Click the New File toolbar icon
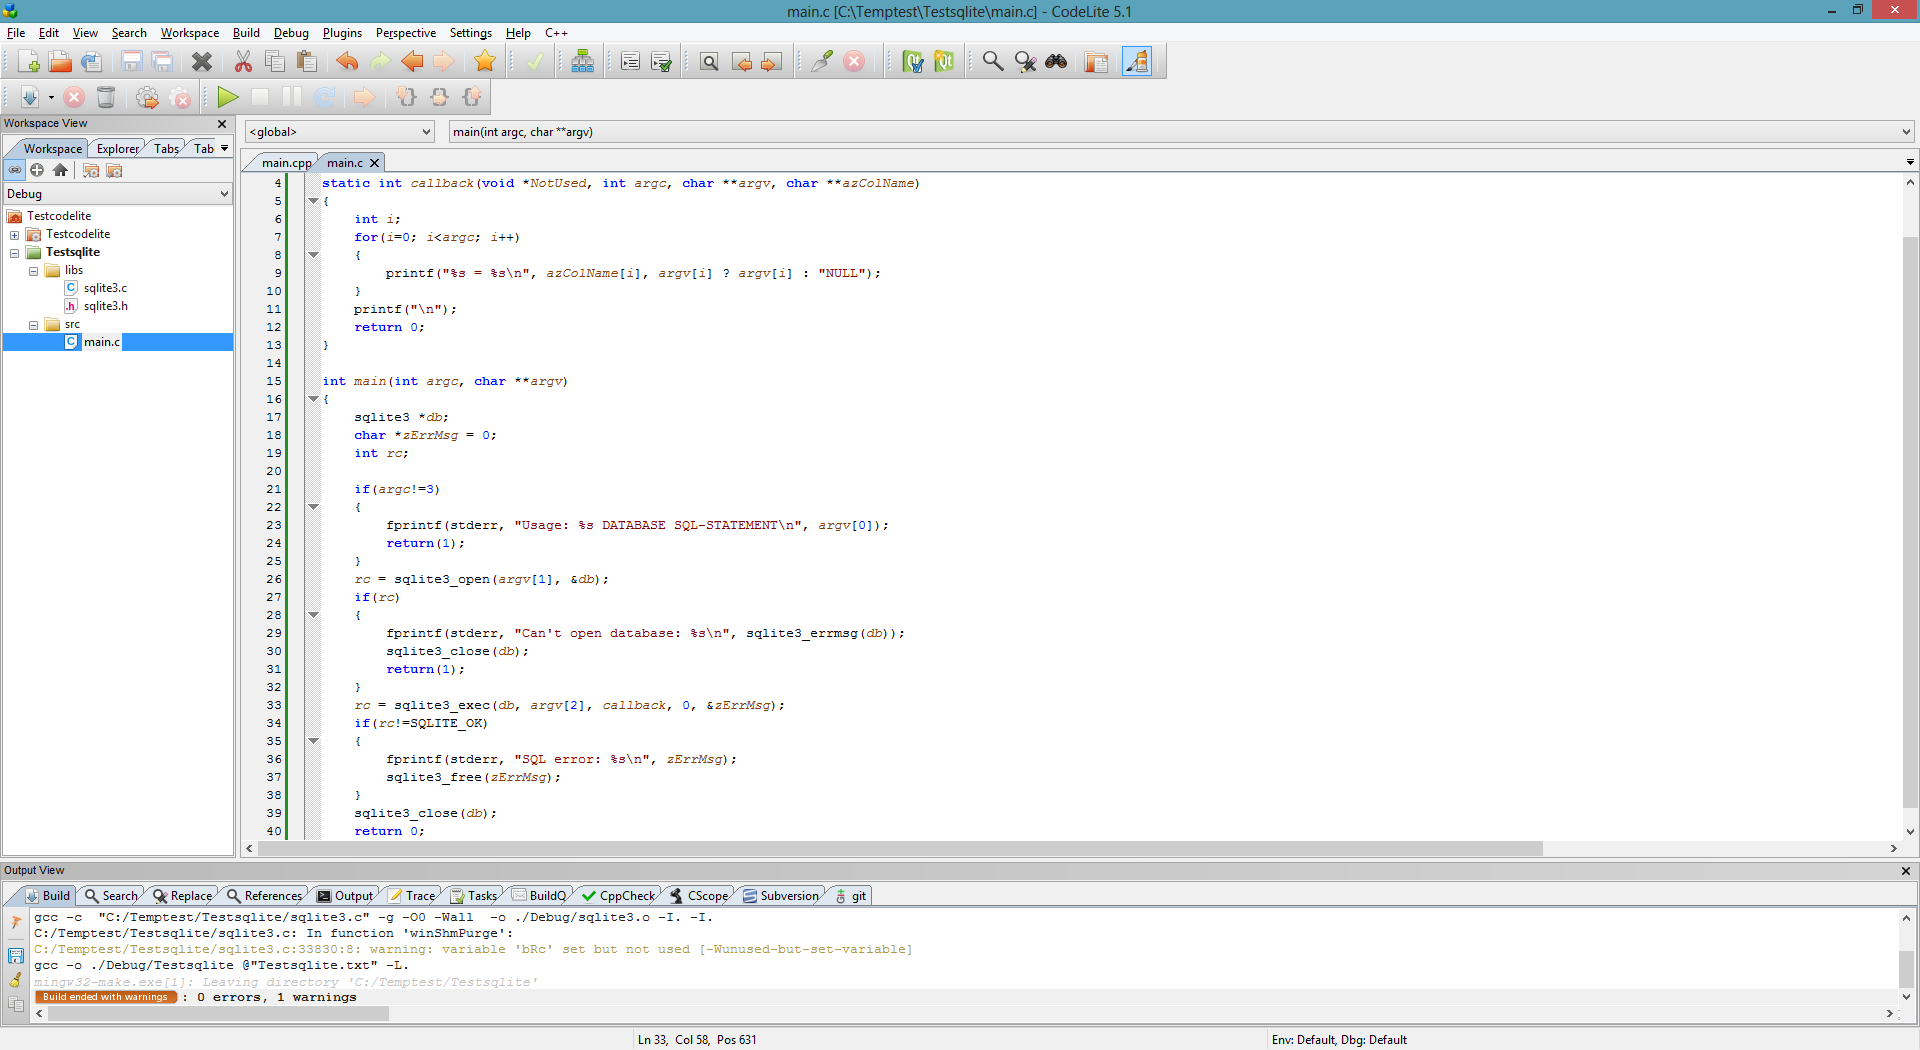Viewport: 1920px width, 1050px height. click(28, 62)
